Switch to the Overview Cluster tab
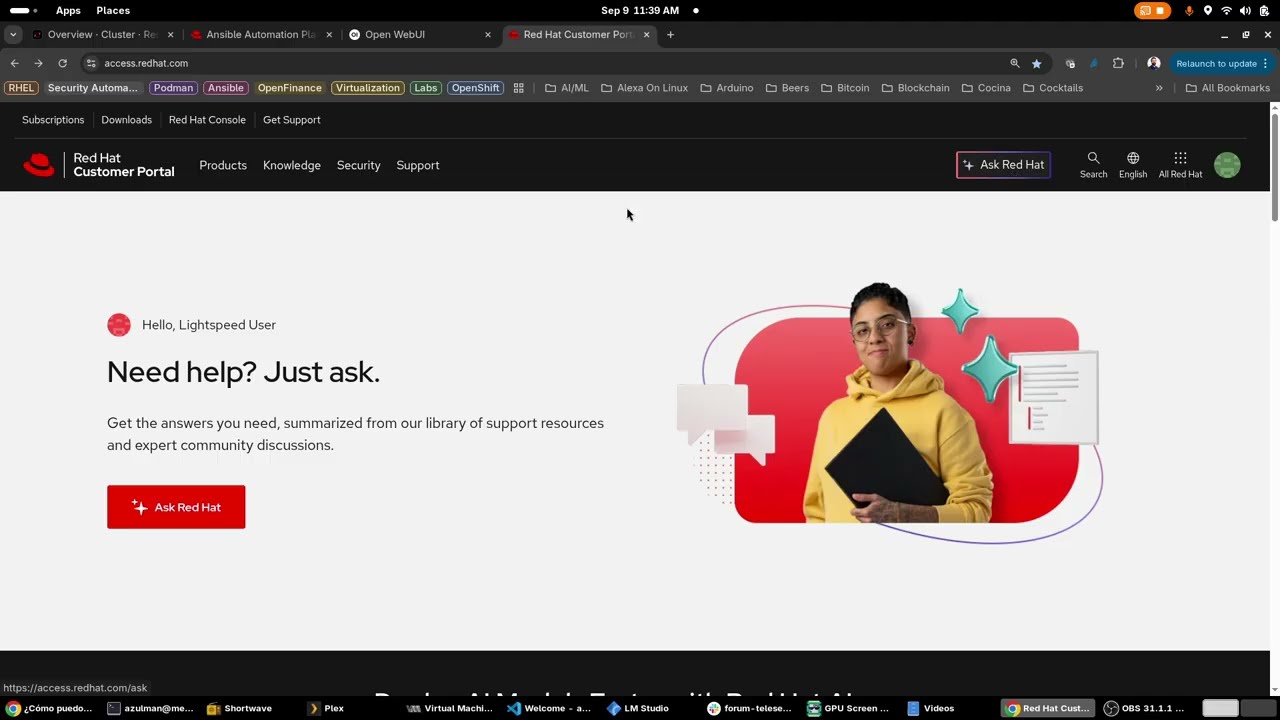Screen dimensions: 1280x720 102,34
